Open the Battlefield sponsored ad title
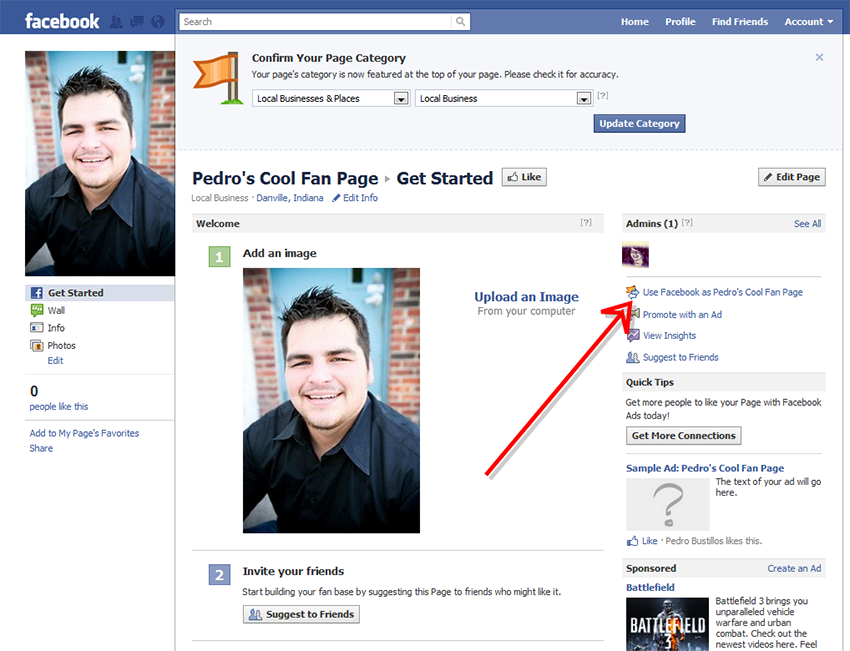The image size is (850, 651). point(650,588)
